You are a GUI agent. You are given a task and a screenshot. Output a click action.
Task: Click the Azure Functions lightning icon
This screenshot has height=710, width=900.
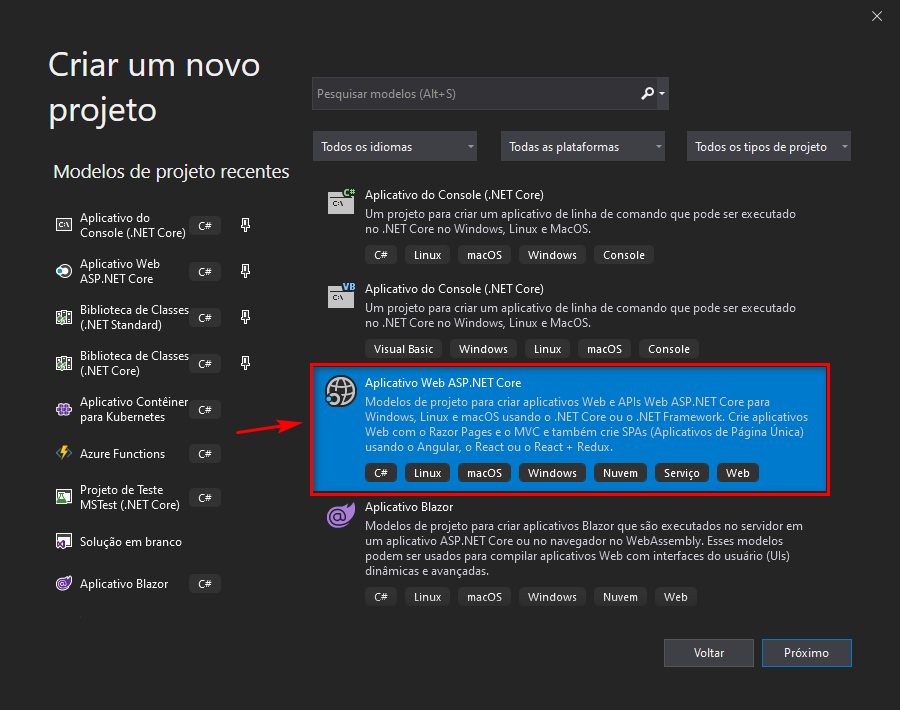[x=63, y=453]
